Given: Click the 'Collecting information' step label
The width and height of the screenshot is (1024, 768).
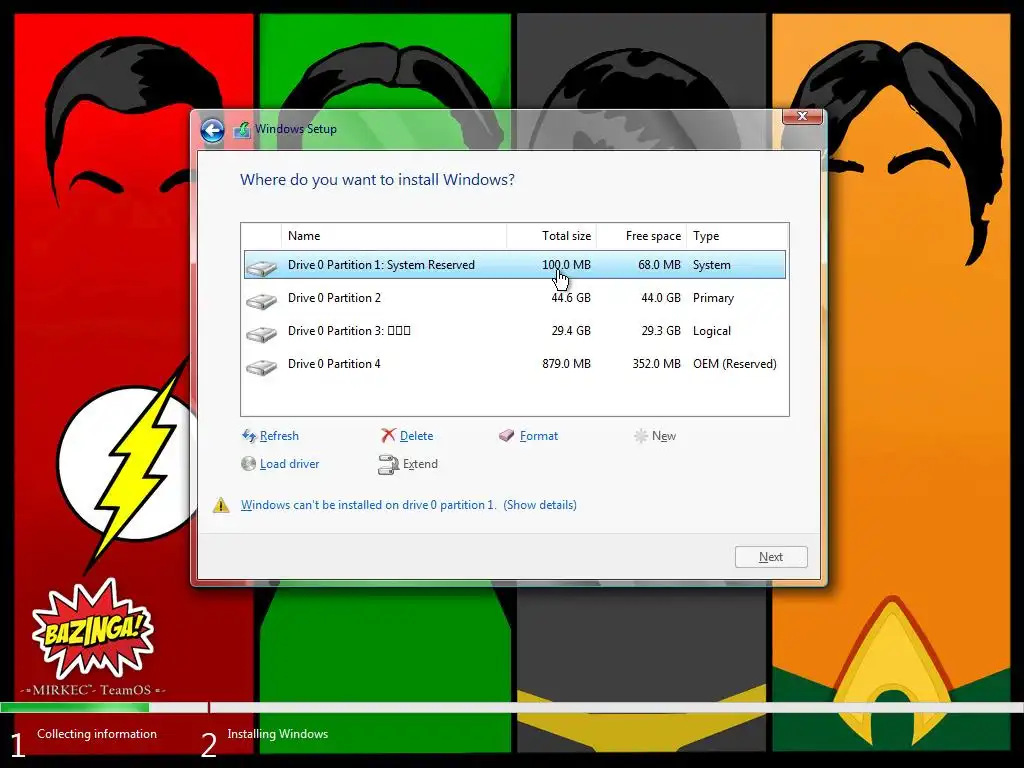Looking at the screenshot, I should pos(97,734).
